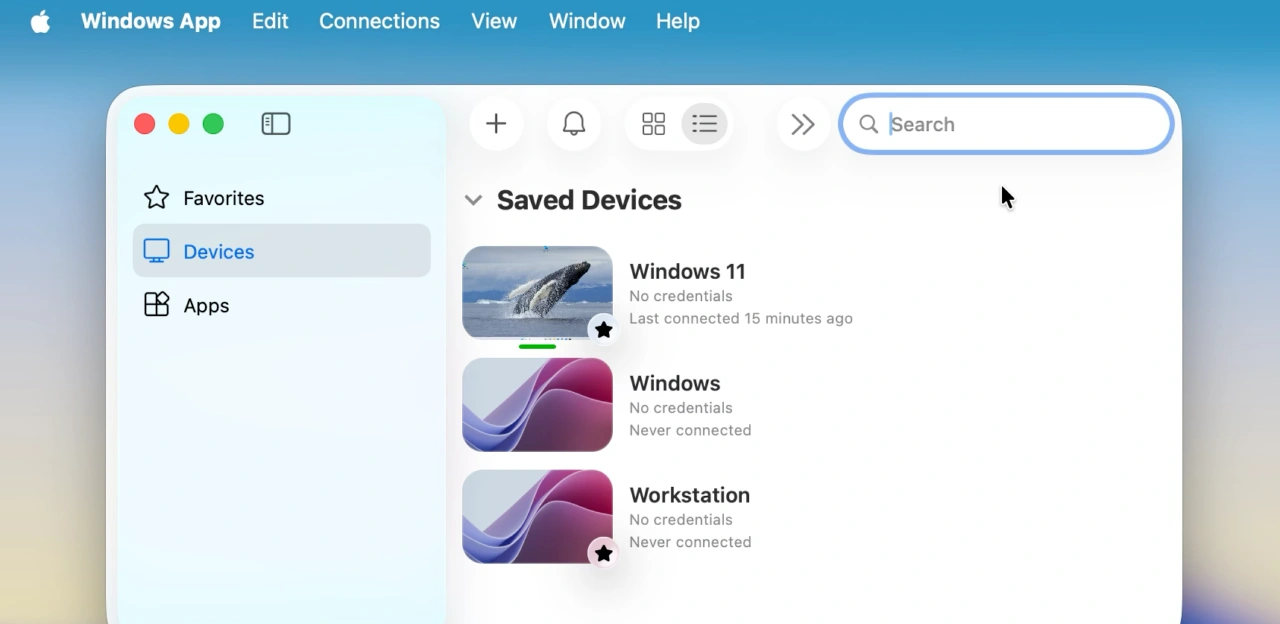Viewport: 1280px width, 624px height.
Task: Switch to list view
Action: coord(705,124)
